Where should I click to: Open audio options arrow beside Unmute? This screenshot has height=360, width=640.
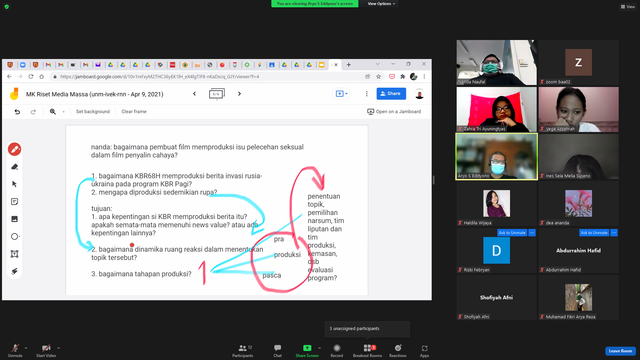click(26, 348)
